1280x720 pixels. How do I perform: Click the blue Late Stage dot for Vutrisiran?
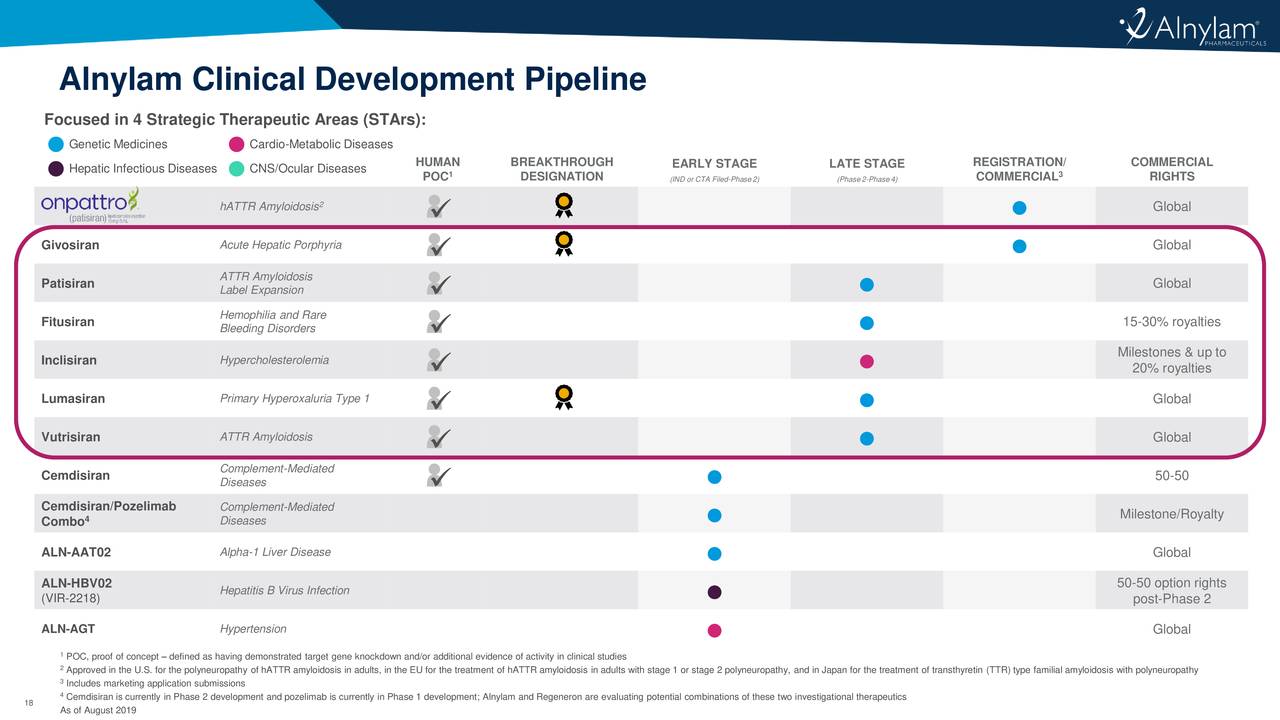click(x=867, y=438)
